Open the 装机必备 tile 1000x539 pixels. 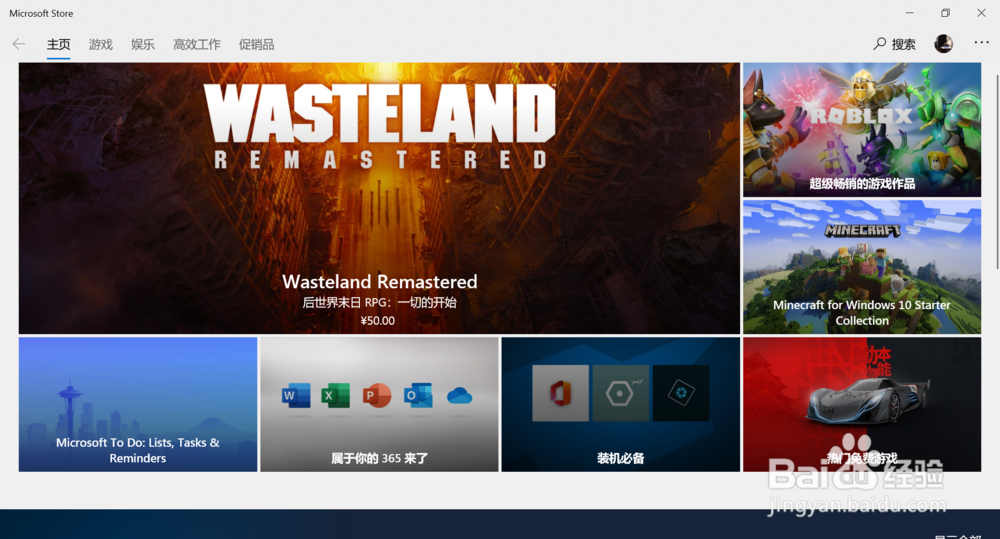point(621,404)
